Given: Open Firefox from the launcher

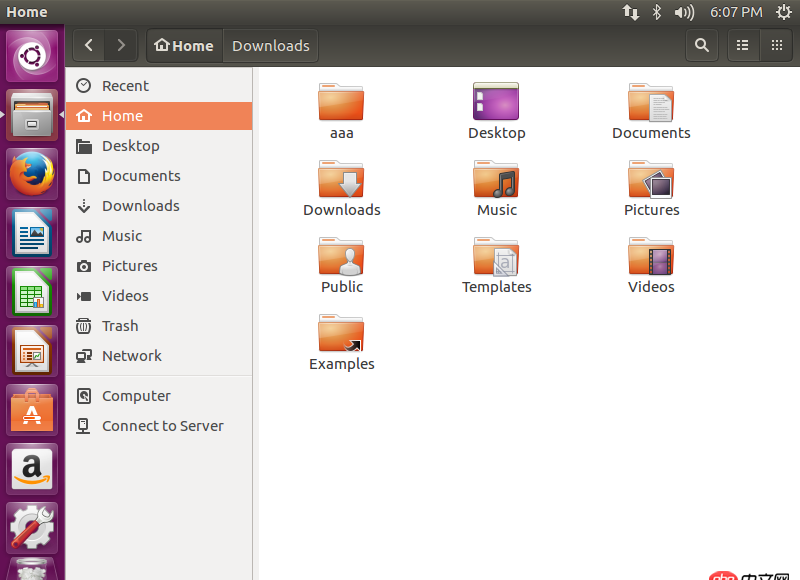Looking at the screenshot, I should click(31, 170).
